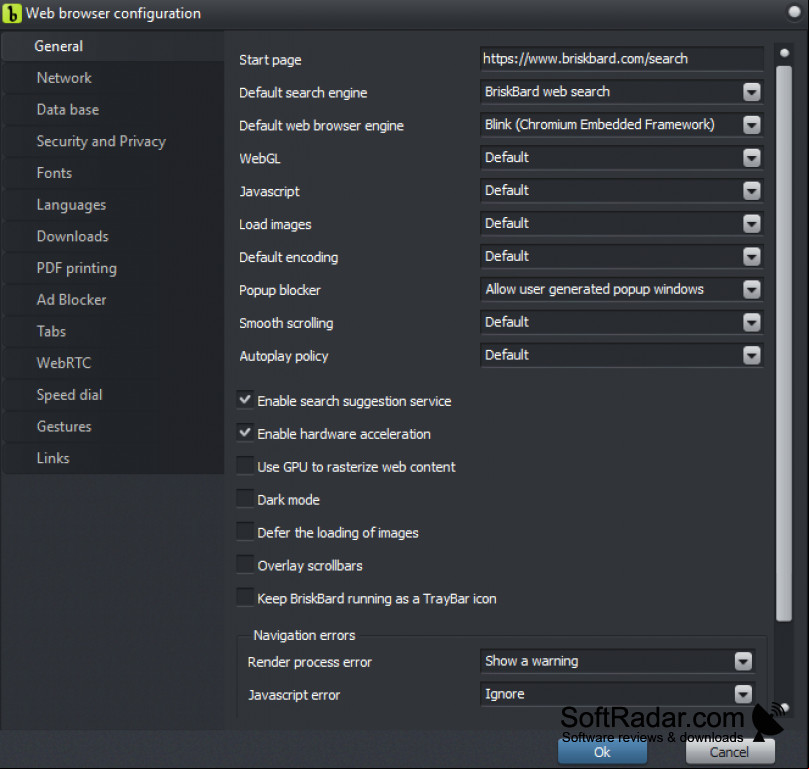This screenshot has width=809, height=769.
Task: Switch to WebRTC settings
Action: coord(112,363)
